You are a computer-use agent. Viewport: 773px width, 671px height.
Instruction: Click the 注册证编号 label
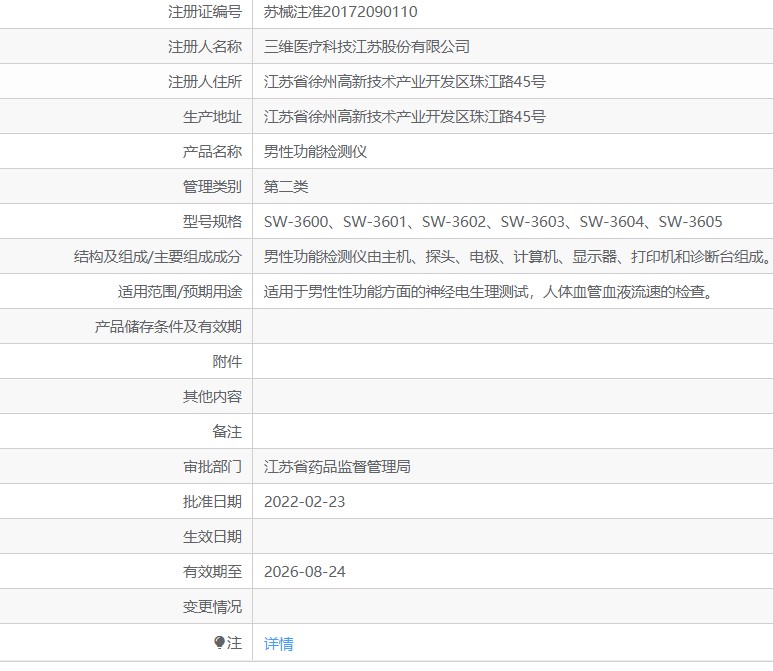(x=205, y=12)
